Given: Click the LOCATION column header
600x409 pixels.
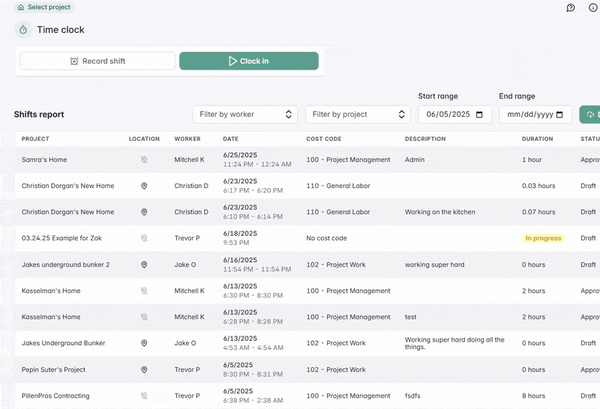Looking at the screenshot, I should (x=144, y=139).
